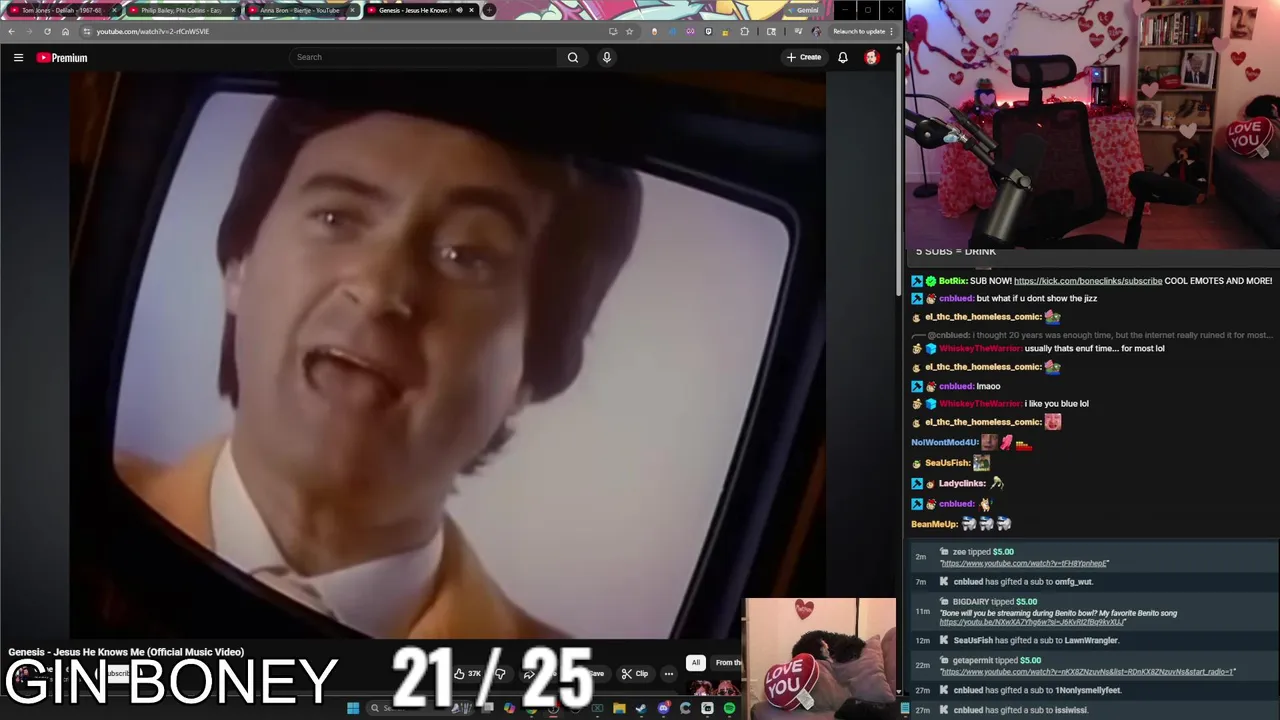Click video title 'Genesis - Jesus He Knows Me'
This screenshot has width=1280, height=720.
[x=126, y=652]
